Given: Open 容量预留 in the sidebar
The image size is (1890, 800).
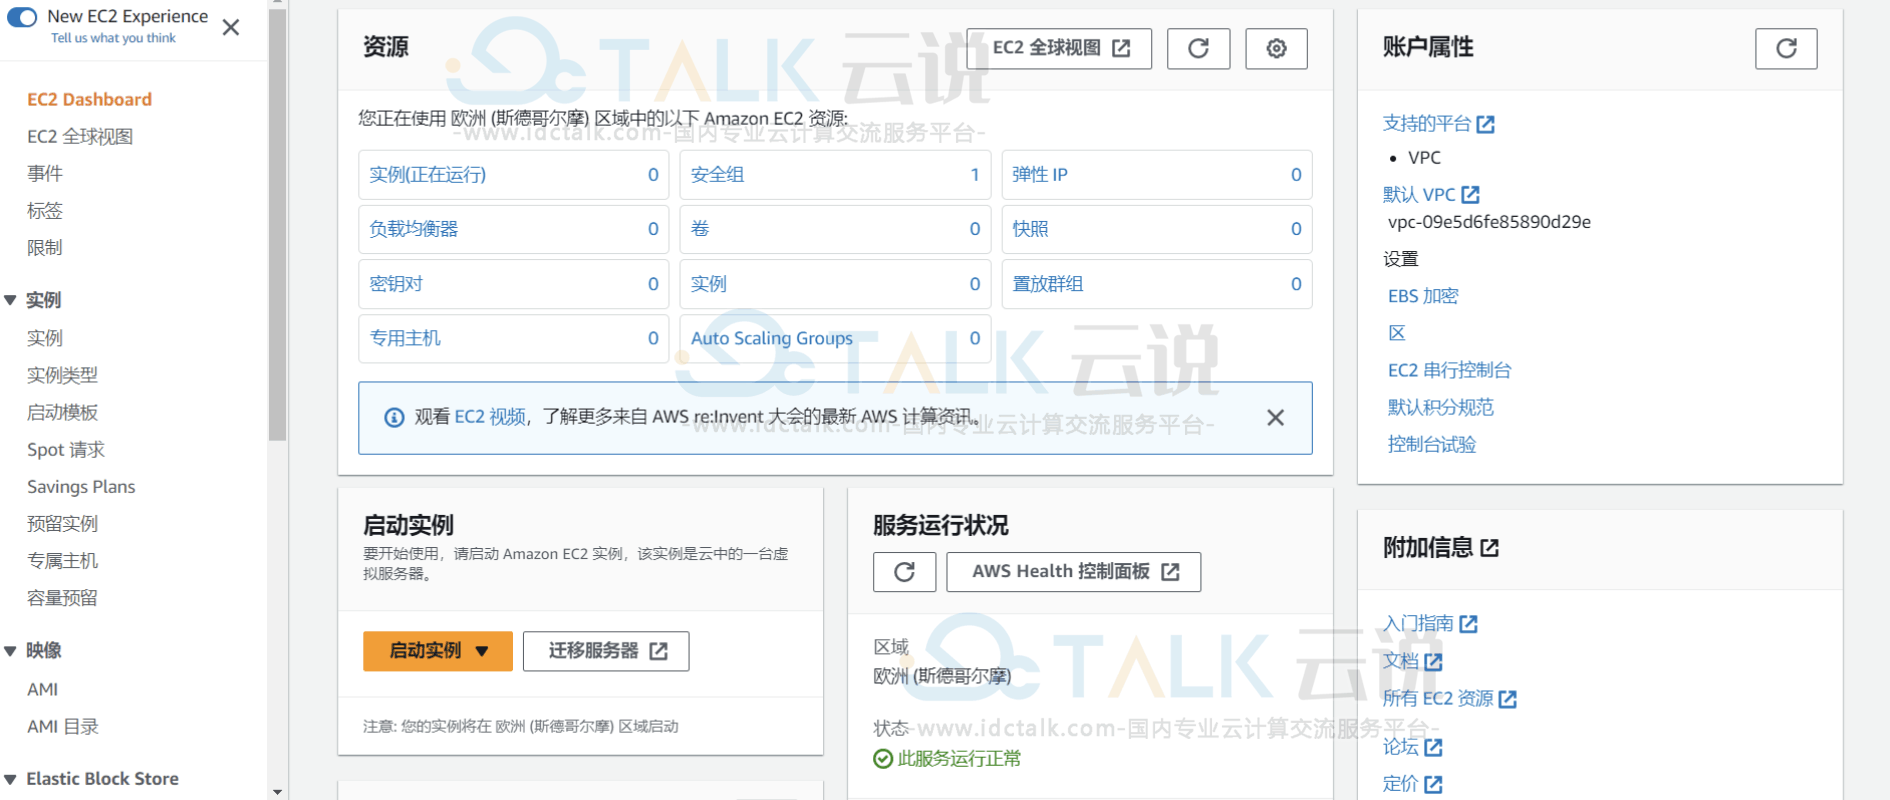Looking at the screenshot, I should coord(62,598).
